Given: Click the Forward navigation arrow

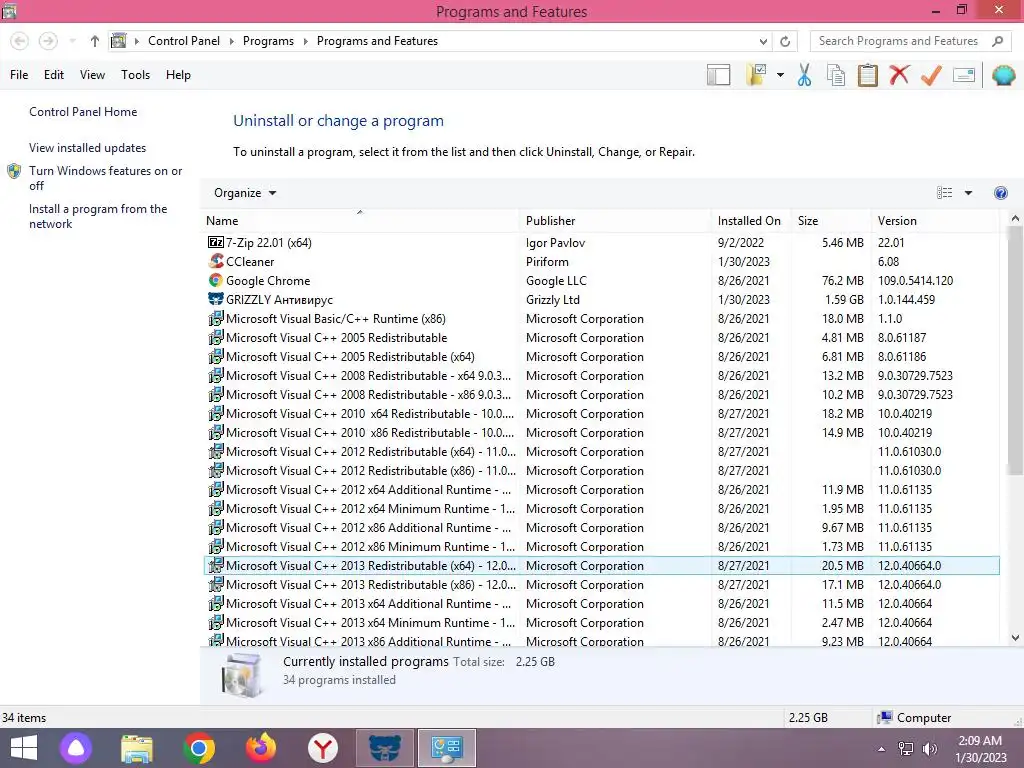Looking at the screenshot, I should tap(48, 41).
